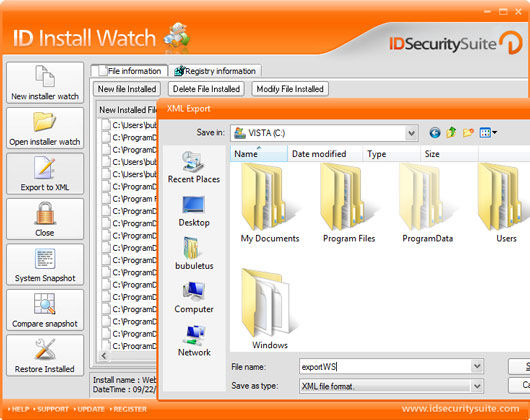Click the Close padlock icon button

tap(45, 219)
